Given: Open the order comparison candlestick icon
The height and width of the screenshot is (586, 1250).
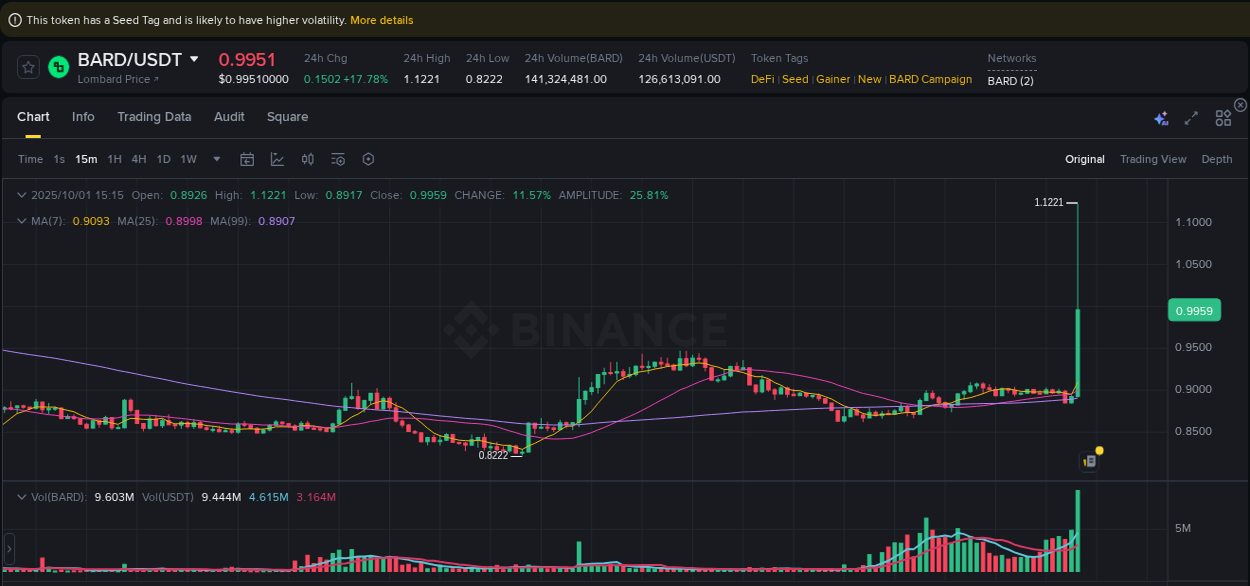Looking at the screenshot, I should click(x=307, y=159).
